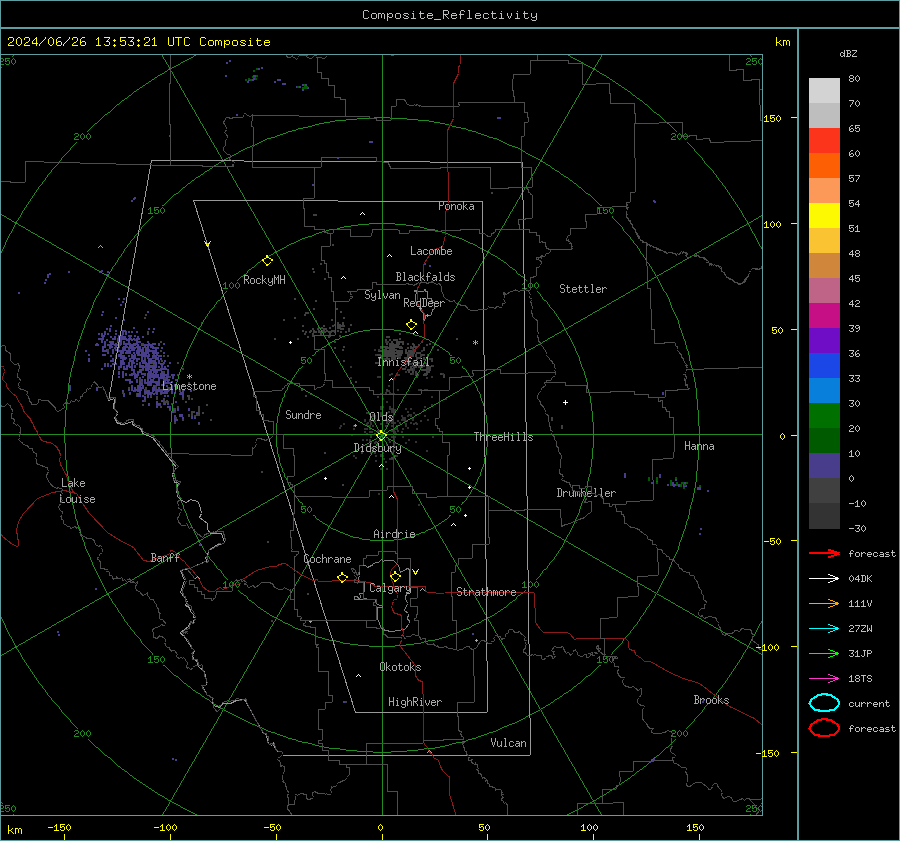Click the dBZ legend heading

click(848, 53)
